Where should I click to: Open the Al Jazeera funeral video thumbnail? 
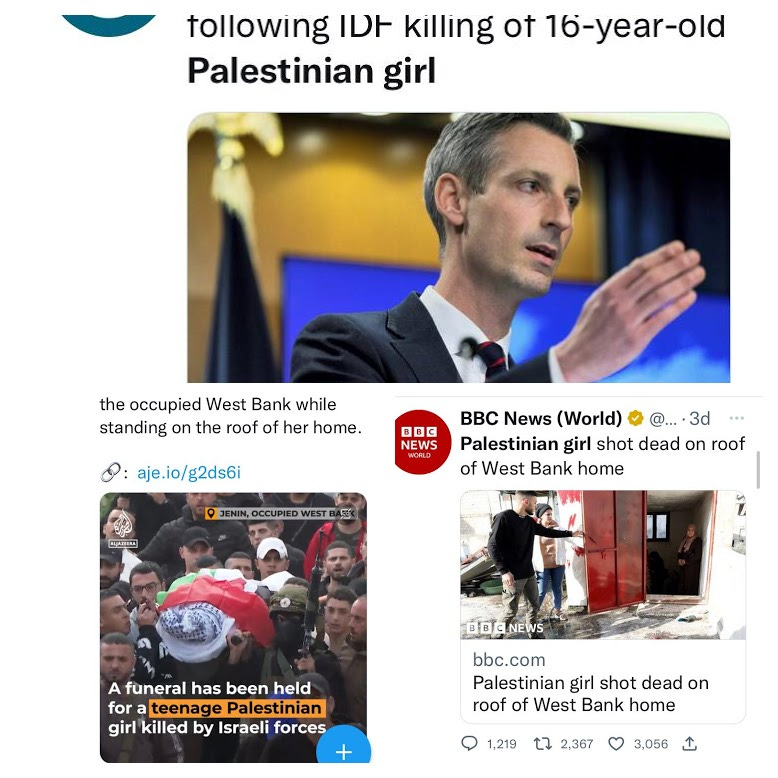(233, 627)
